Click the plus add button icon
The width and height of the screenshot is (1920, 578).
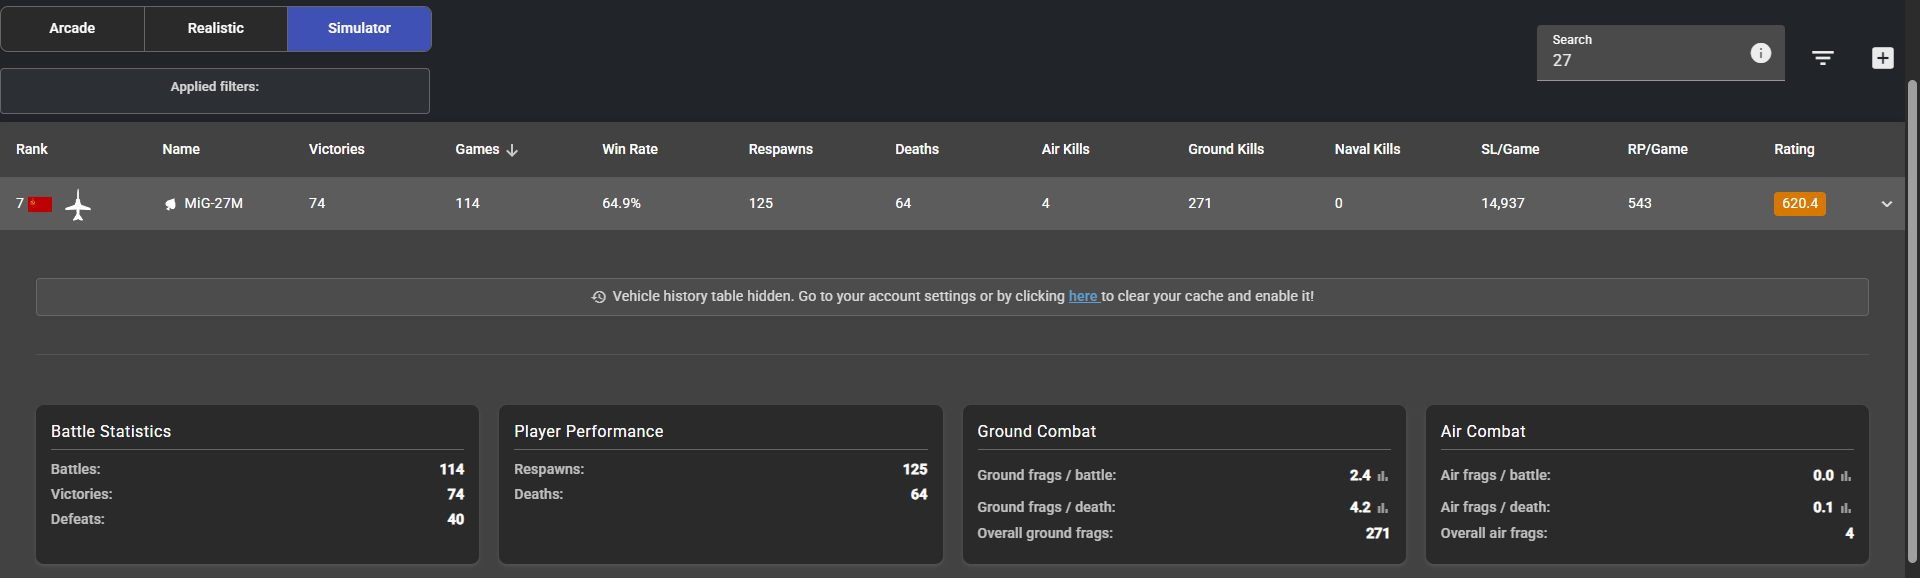click(x=1882, y=58)
